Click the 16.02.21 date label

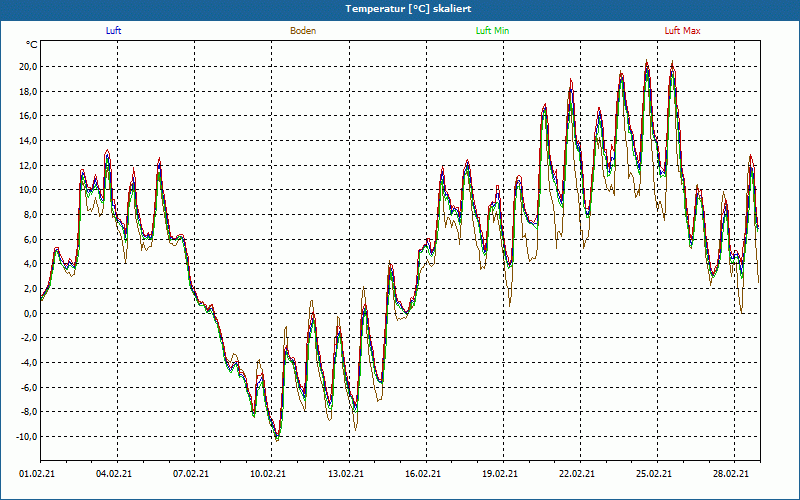click(422, 473)
